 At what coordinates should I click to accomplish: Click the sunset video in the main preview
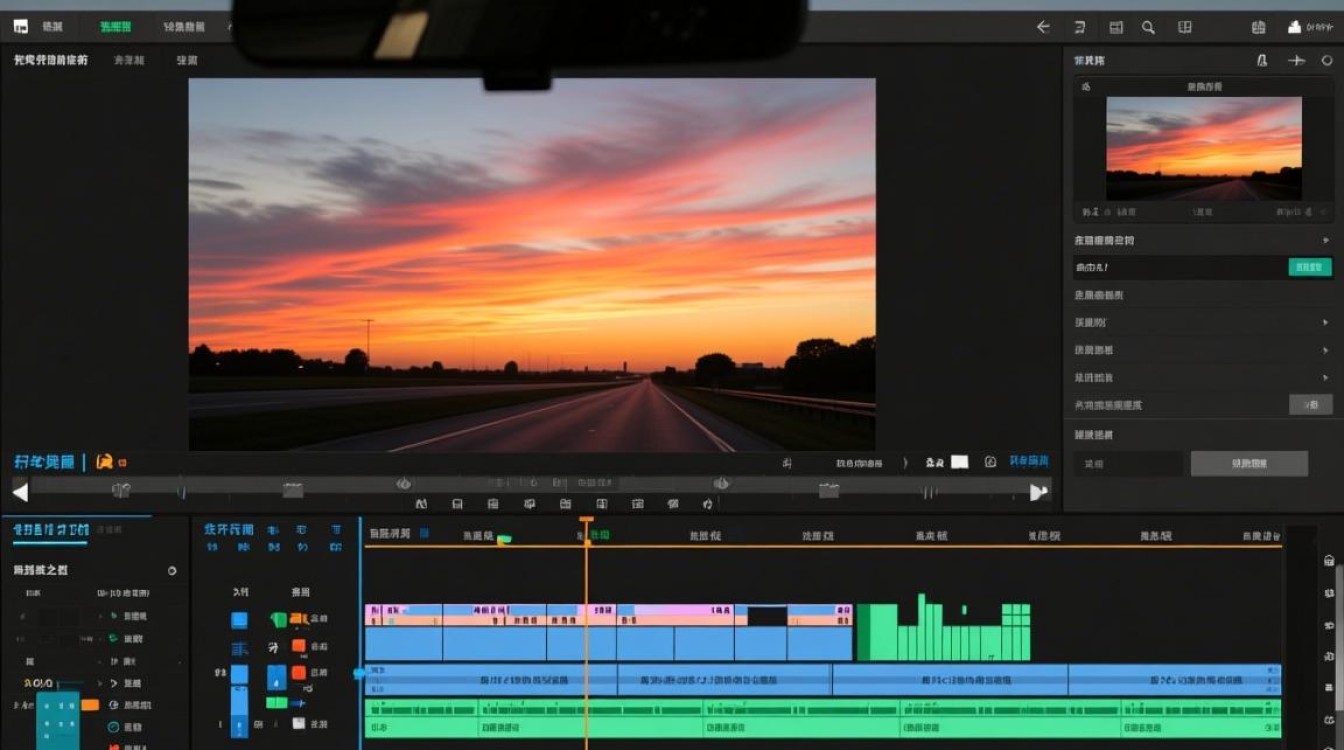532,264
